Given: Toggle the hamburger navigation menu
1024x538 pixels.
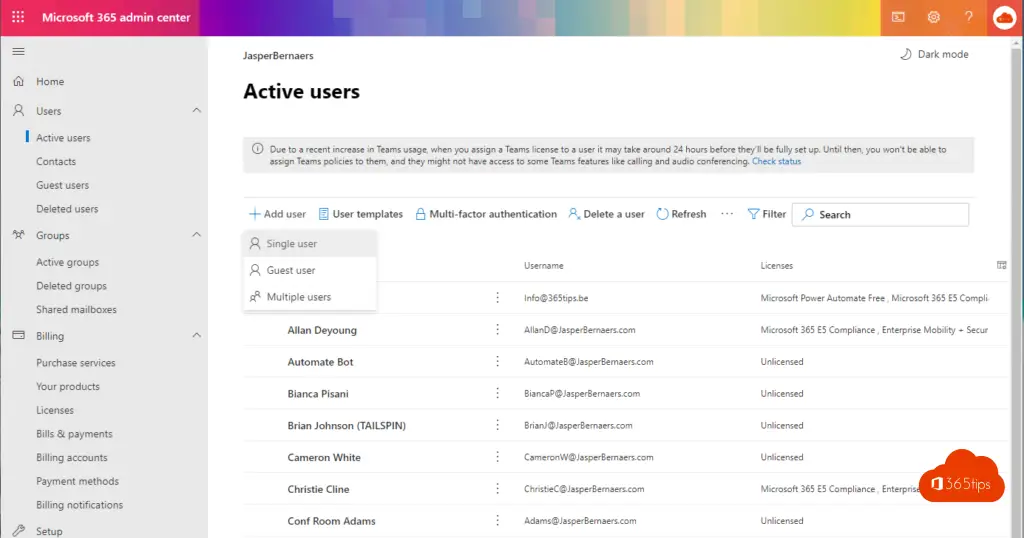Looking at the screenshot, I should click(18, 52).
